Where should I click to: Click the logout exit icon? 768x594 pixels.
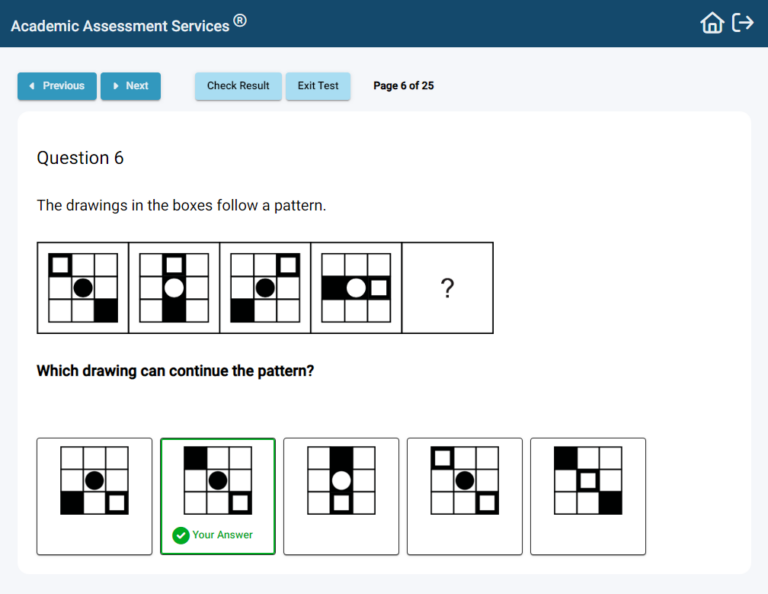[x=743, y=23]
